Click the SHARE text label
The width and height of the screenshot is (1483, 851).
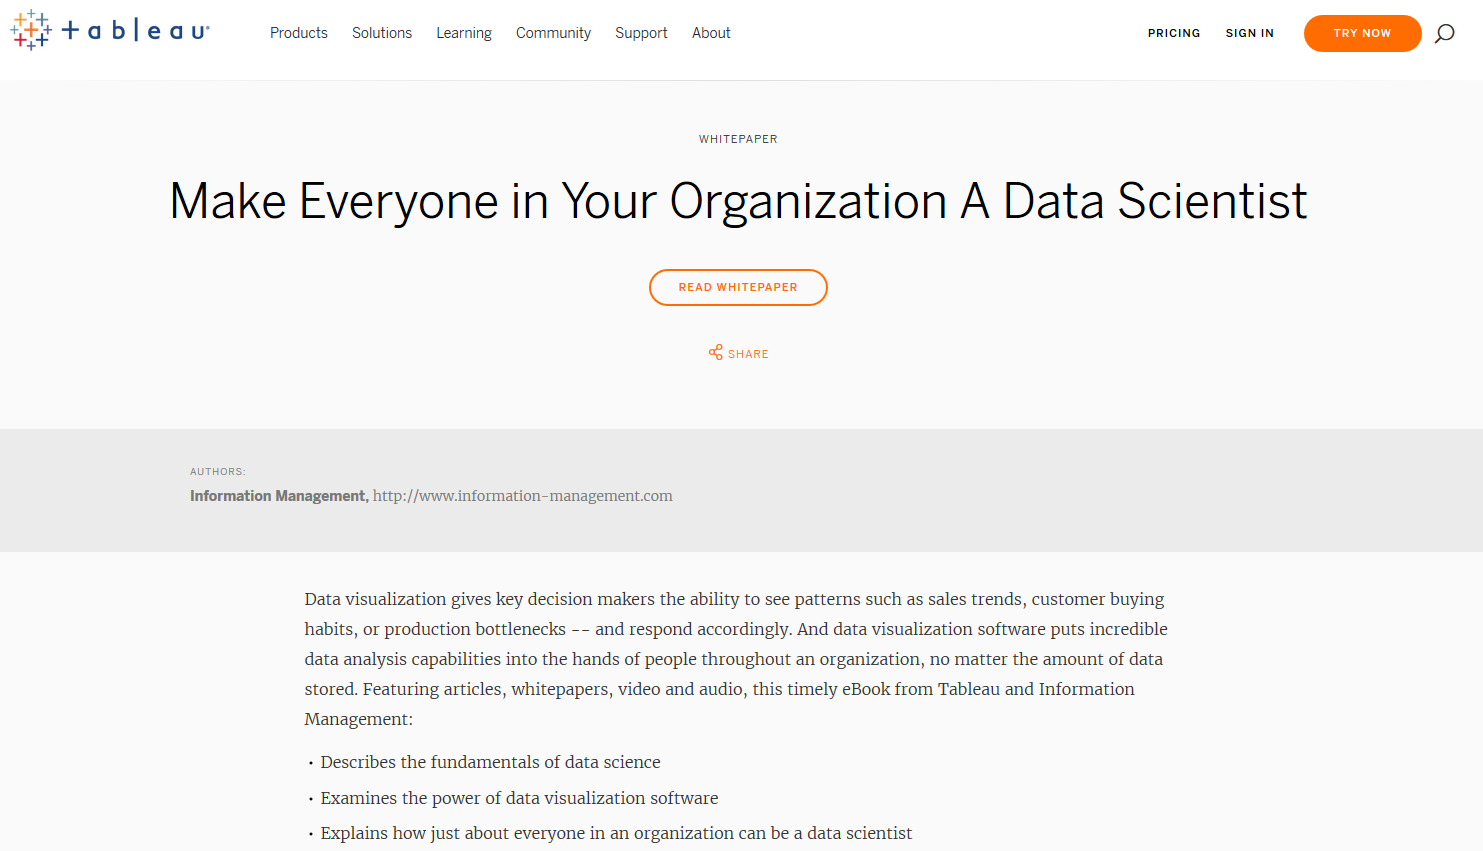tap(748, 354)
